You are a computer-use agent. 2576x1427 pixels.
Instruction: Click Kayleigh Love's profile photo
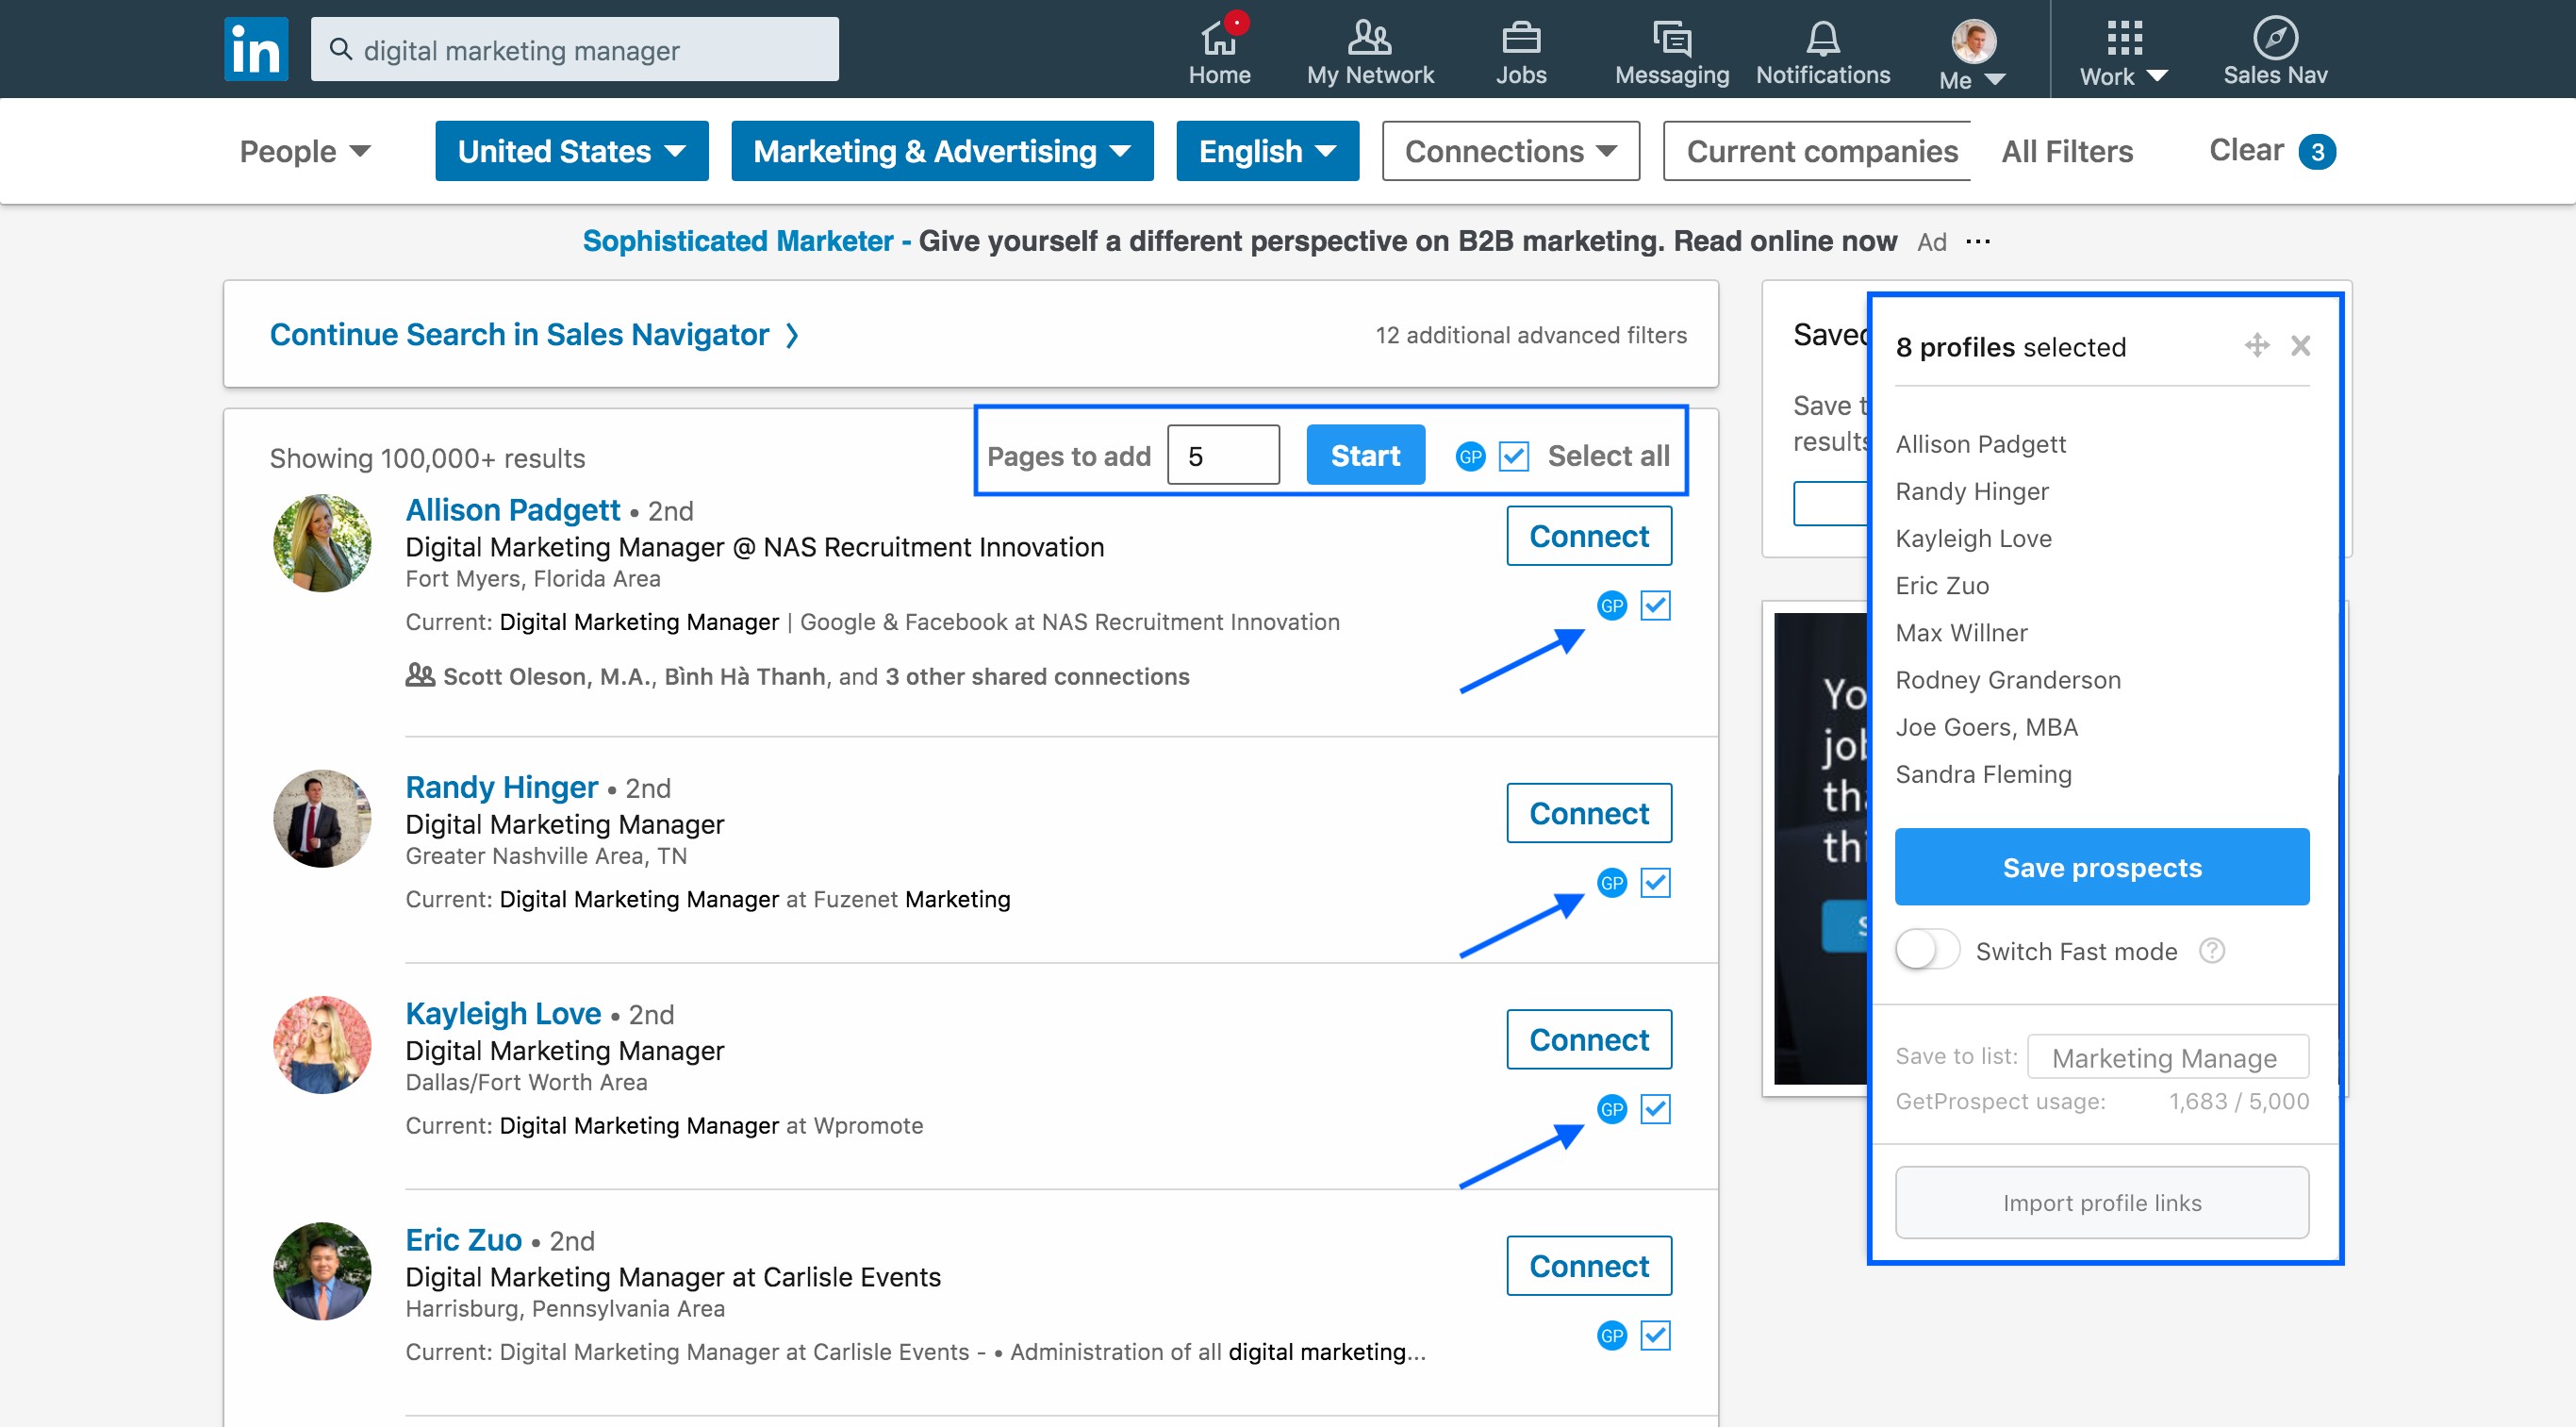coord(322,1045)
